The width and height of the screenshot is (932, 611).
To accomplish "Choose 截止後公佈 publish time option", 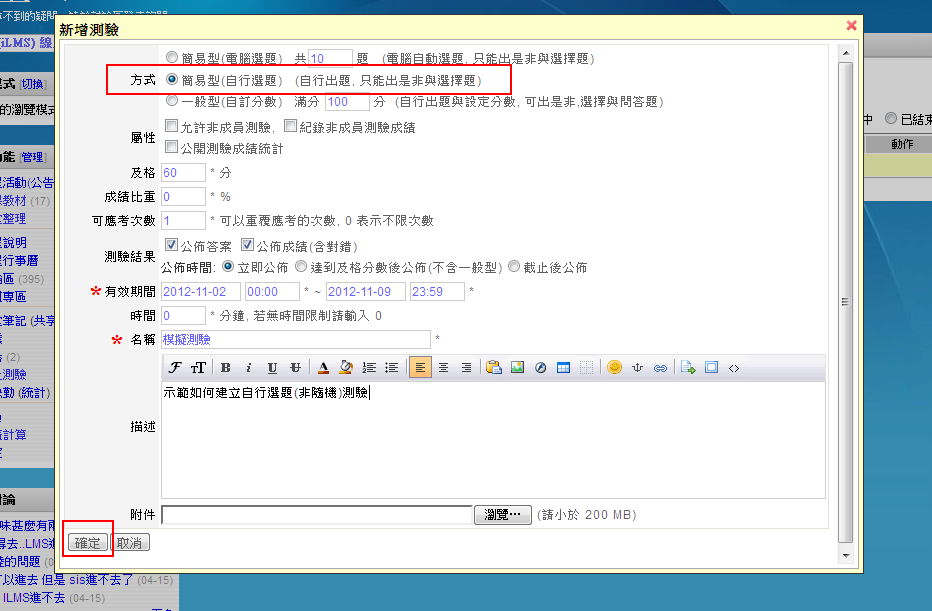I will click(514, 267).
